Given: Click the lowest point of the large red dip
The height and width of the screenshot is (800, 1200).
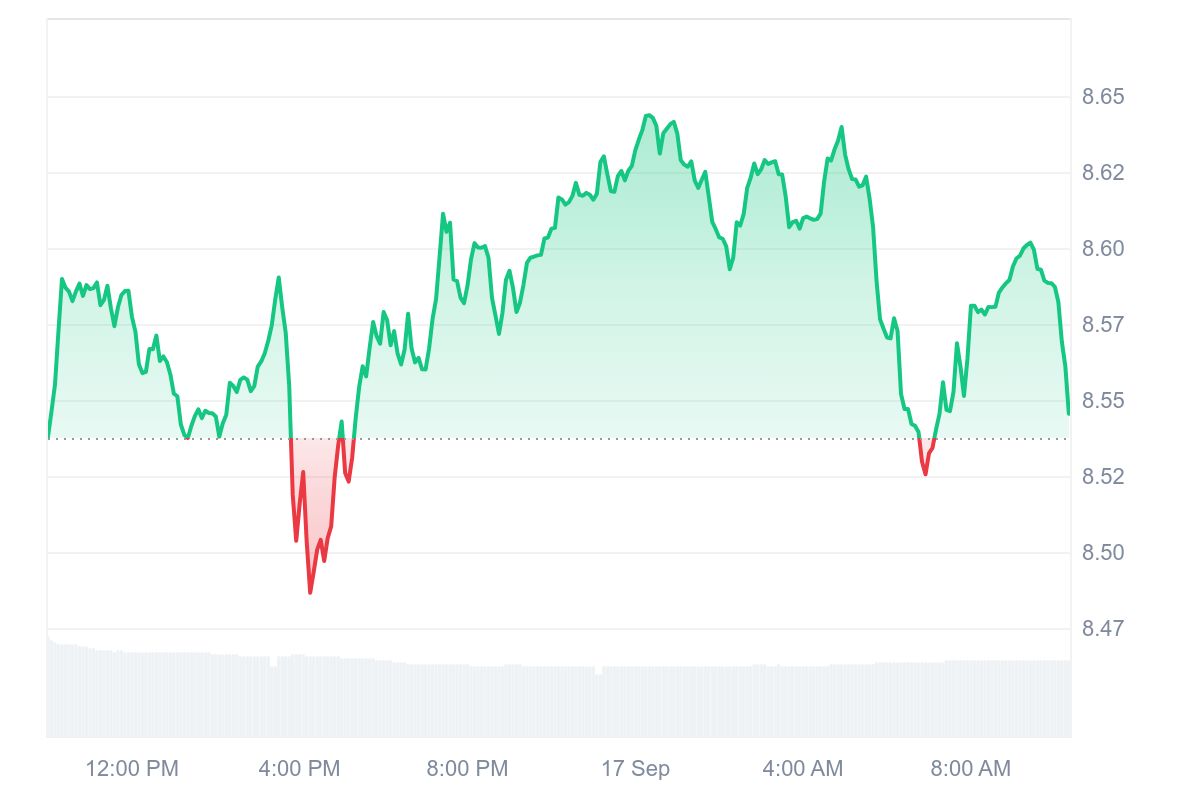Looking at the screenshot, I should tap(310, 592).
